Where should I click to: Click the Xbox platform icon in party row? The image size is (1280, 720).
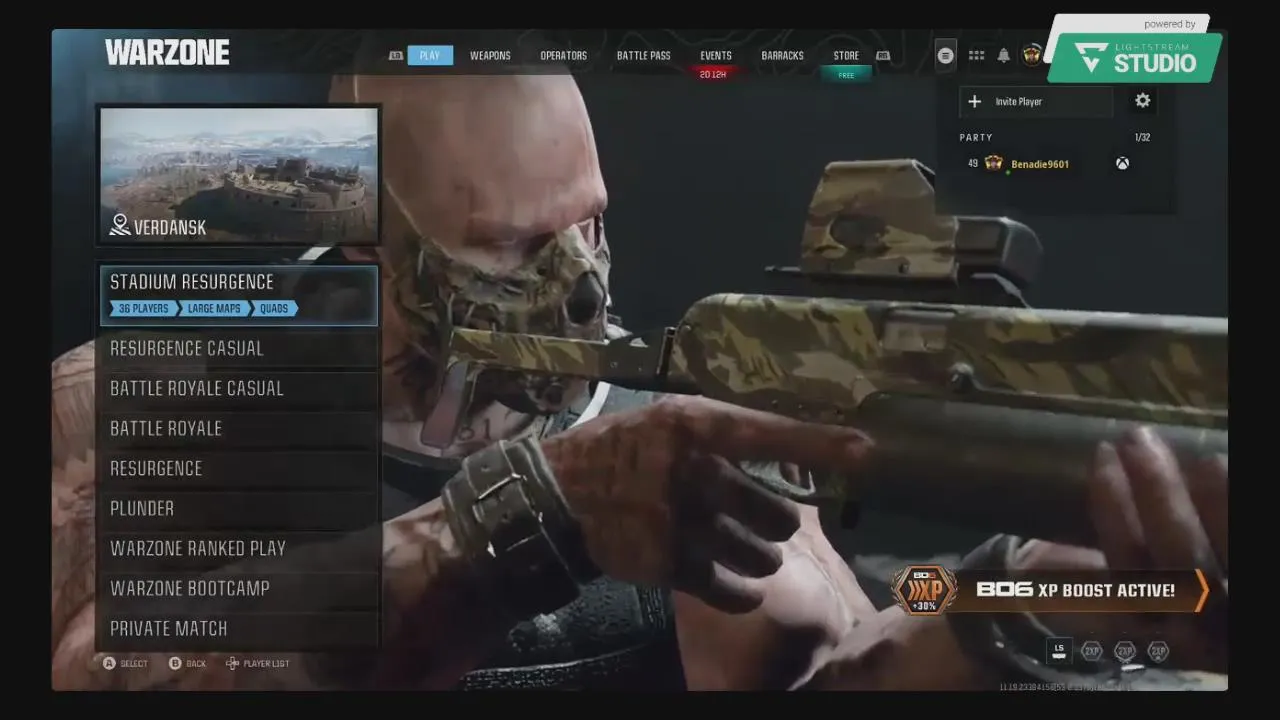point(1122,163)
